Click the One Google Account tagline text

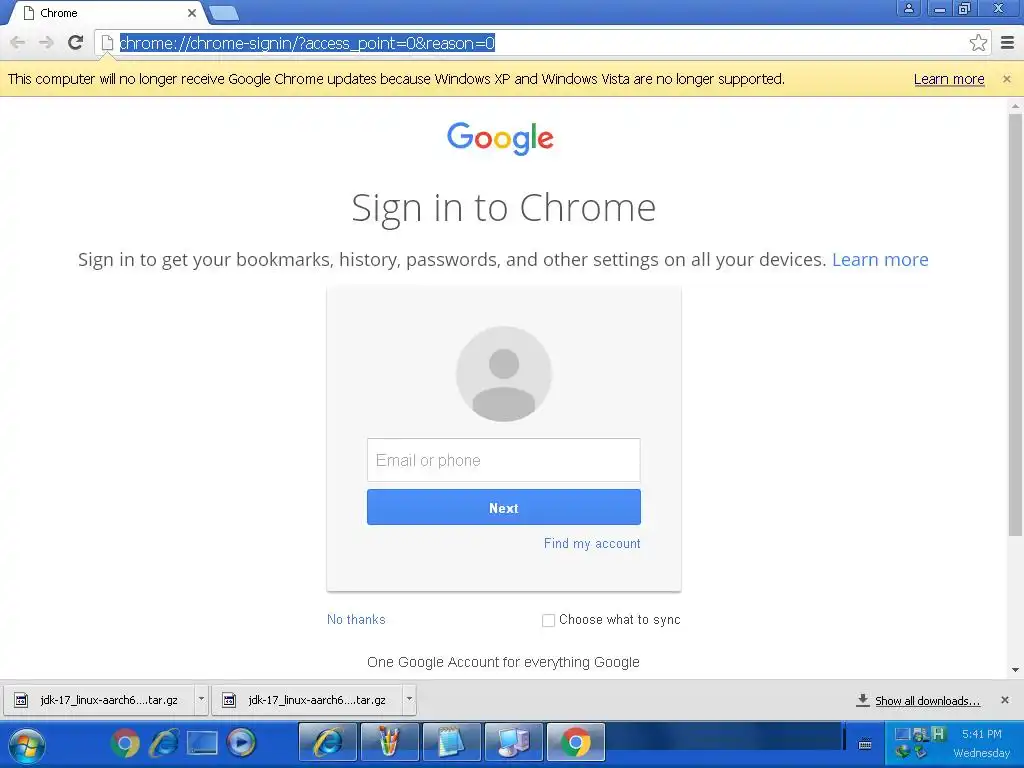click(x=503, y=662)
